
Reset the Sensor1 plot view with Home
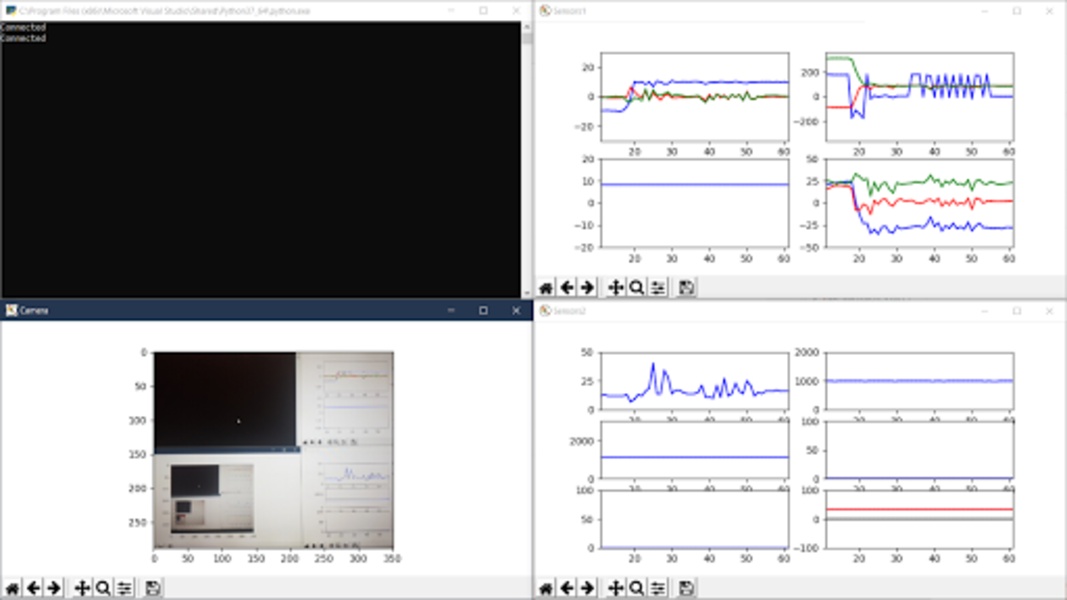(546, 288)
